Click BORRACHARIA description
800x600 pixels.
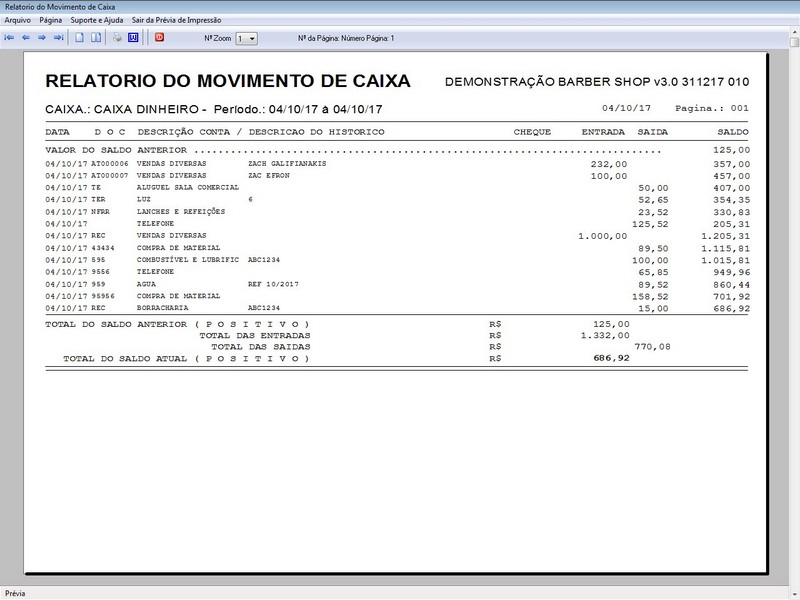click(162, 308)
